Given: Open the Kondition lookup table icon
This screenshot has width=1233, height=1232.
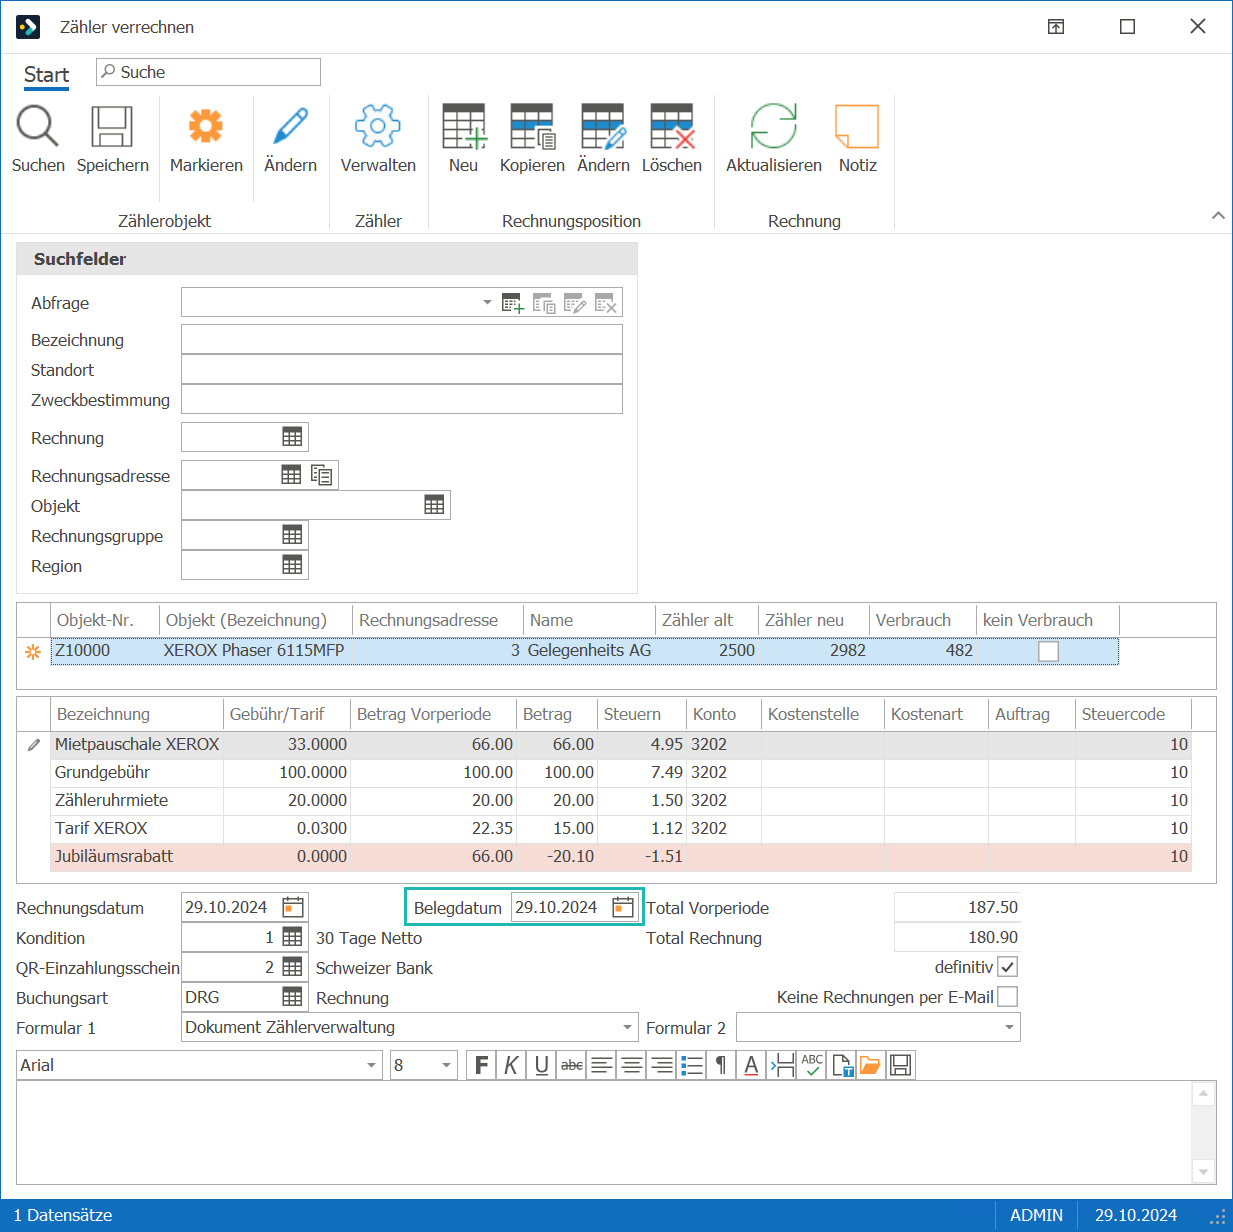Looking at the screenshot, I should 292,937.
